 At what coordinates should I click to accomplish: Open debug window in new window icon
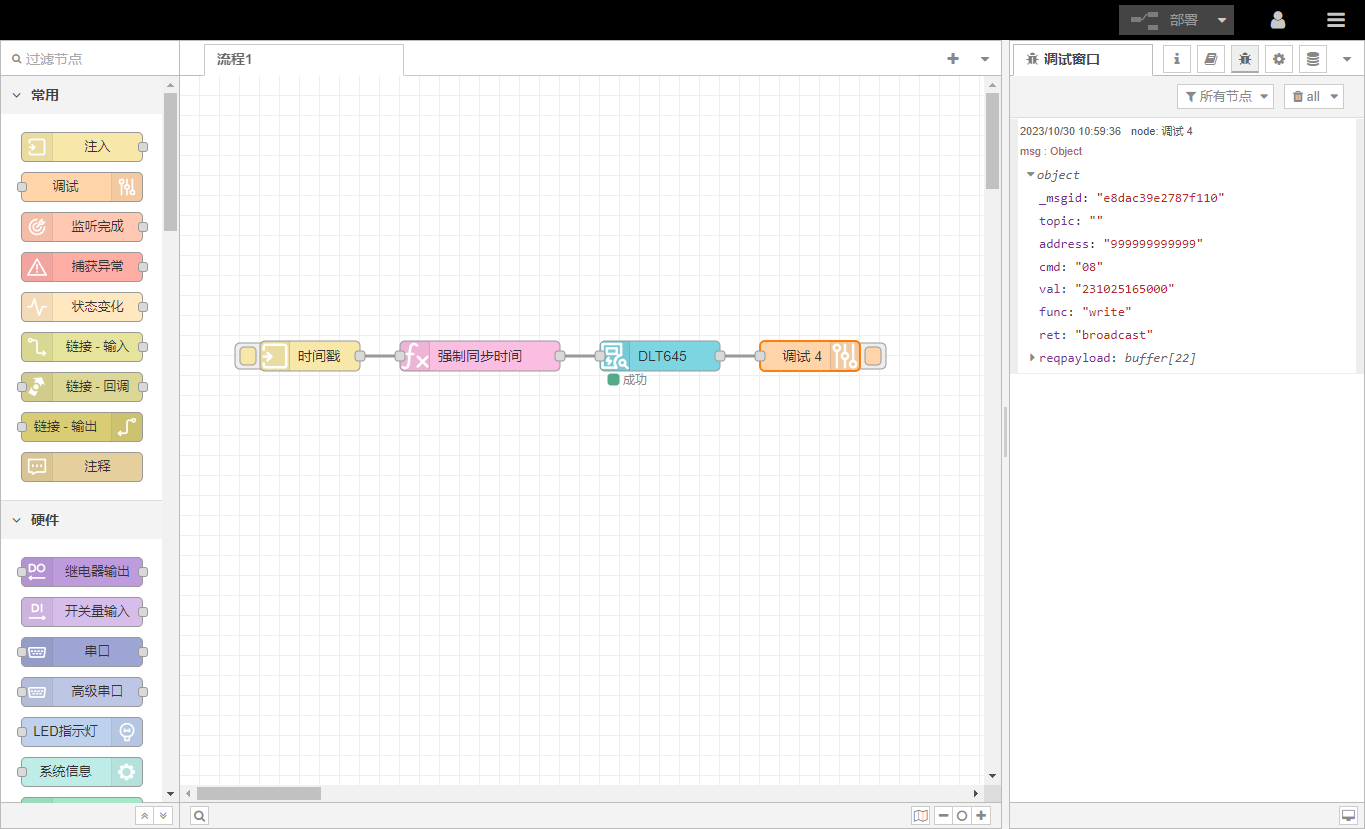pos(1347,816)
